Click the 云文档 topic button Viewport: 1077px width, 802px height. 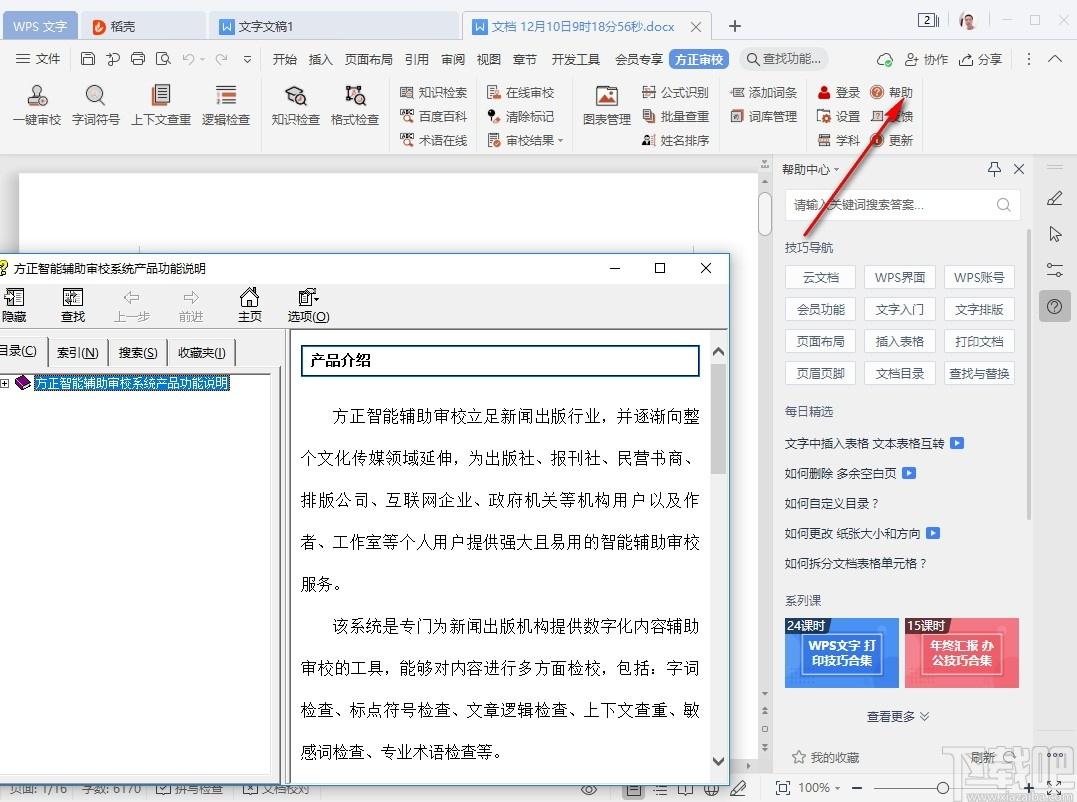pos(821,277)
